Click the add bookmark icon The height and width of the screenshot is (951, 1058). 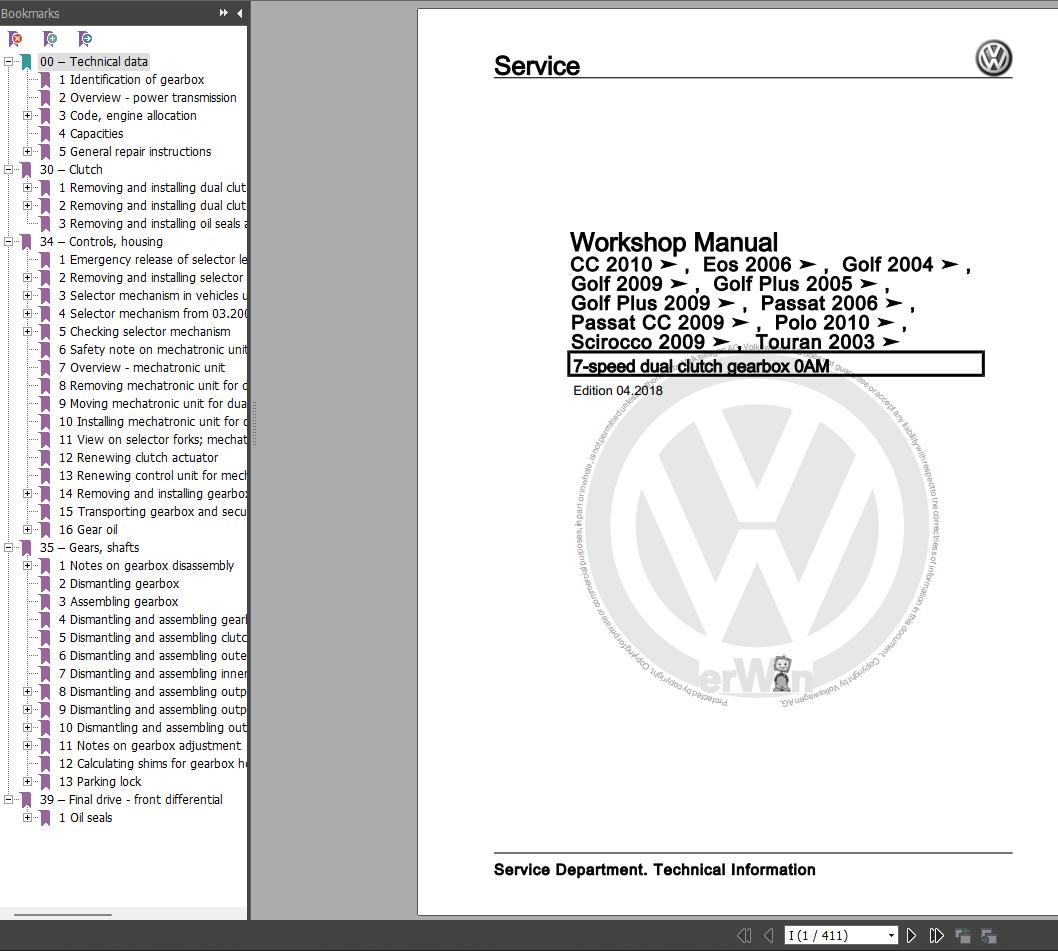click(50, 38)
